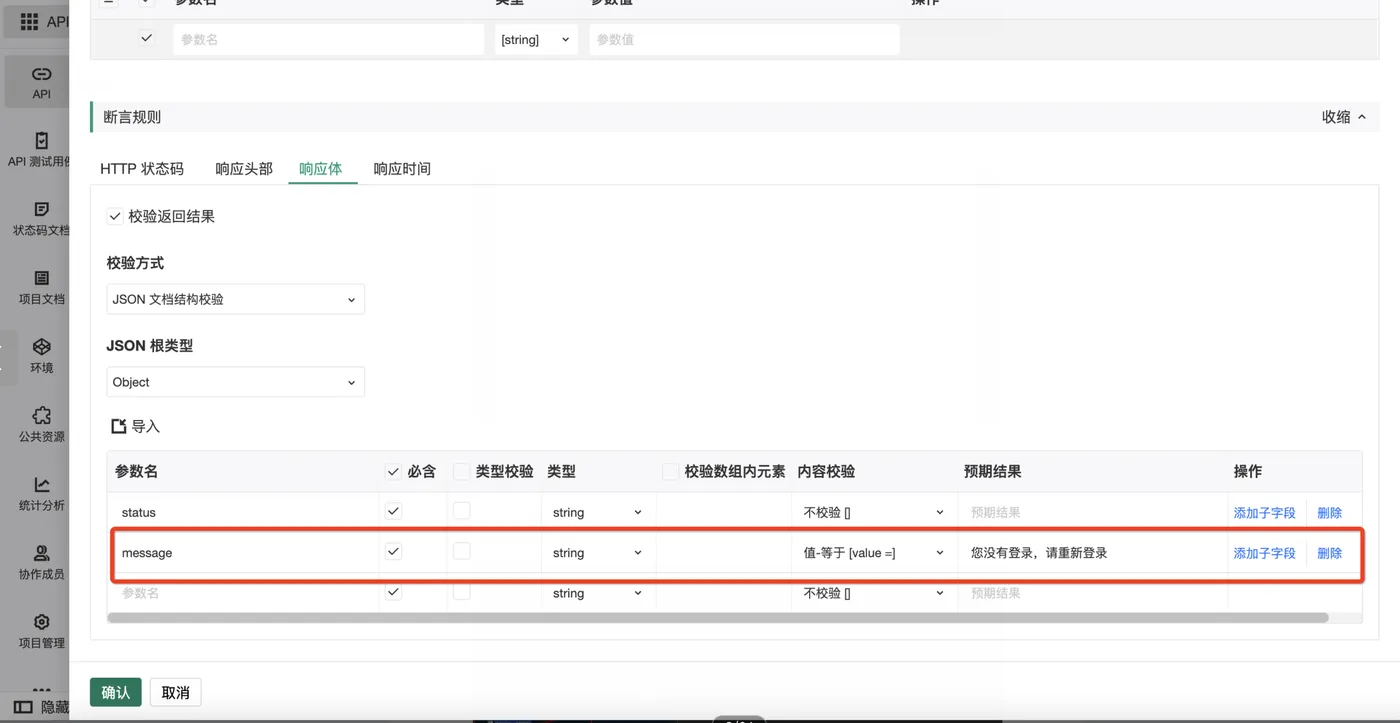Screen dimensions: 1400x723
Task: Switch to 响应头部 tab
Action: tap(244, 168)
